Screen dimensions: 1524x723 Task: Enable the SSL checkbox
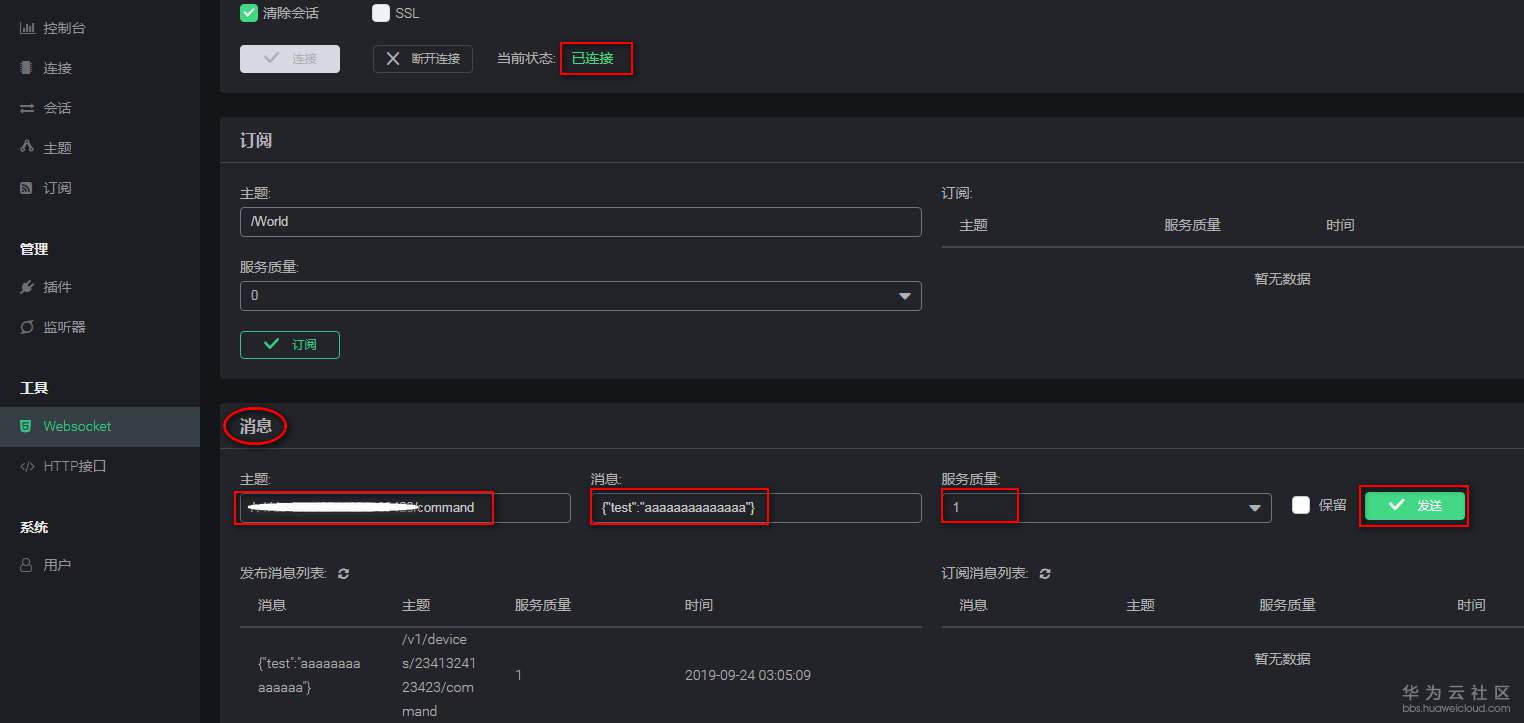380,13
